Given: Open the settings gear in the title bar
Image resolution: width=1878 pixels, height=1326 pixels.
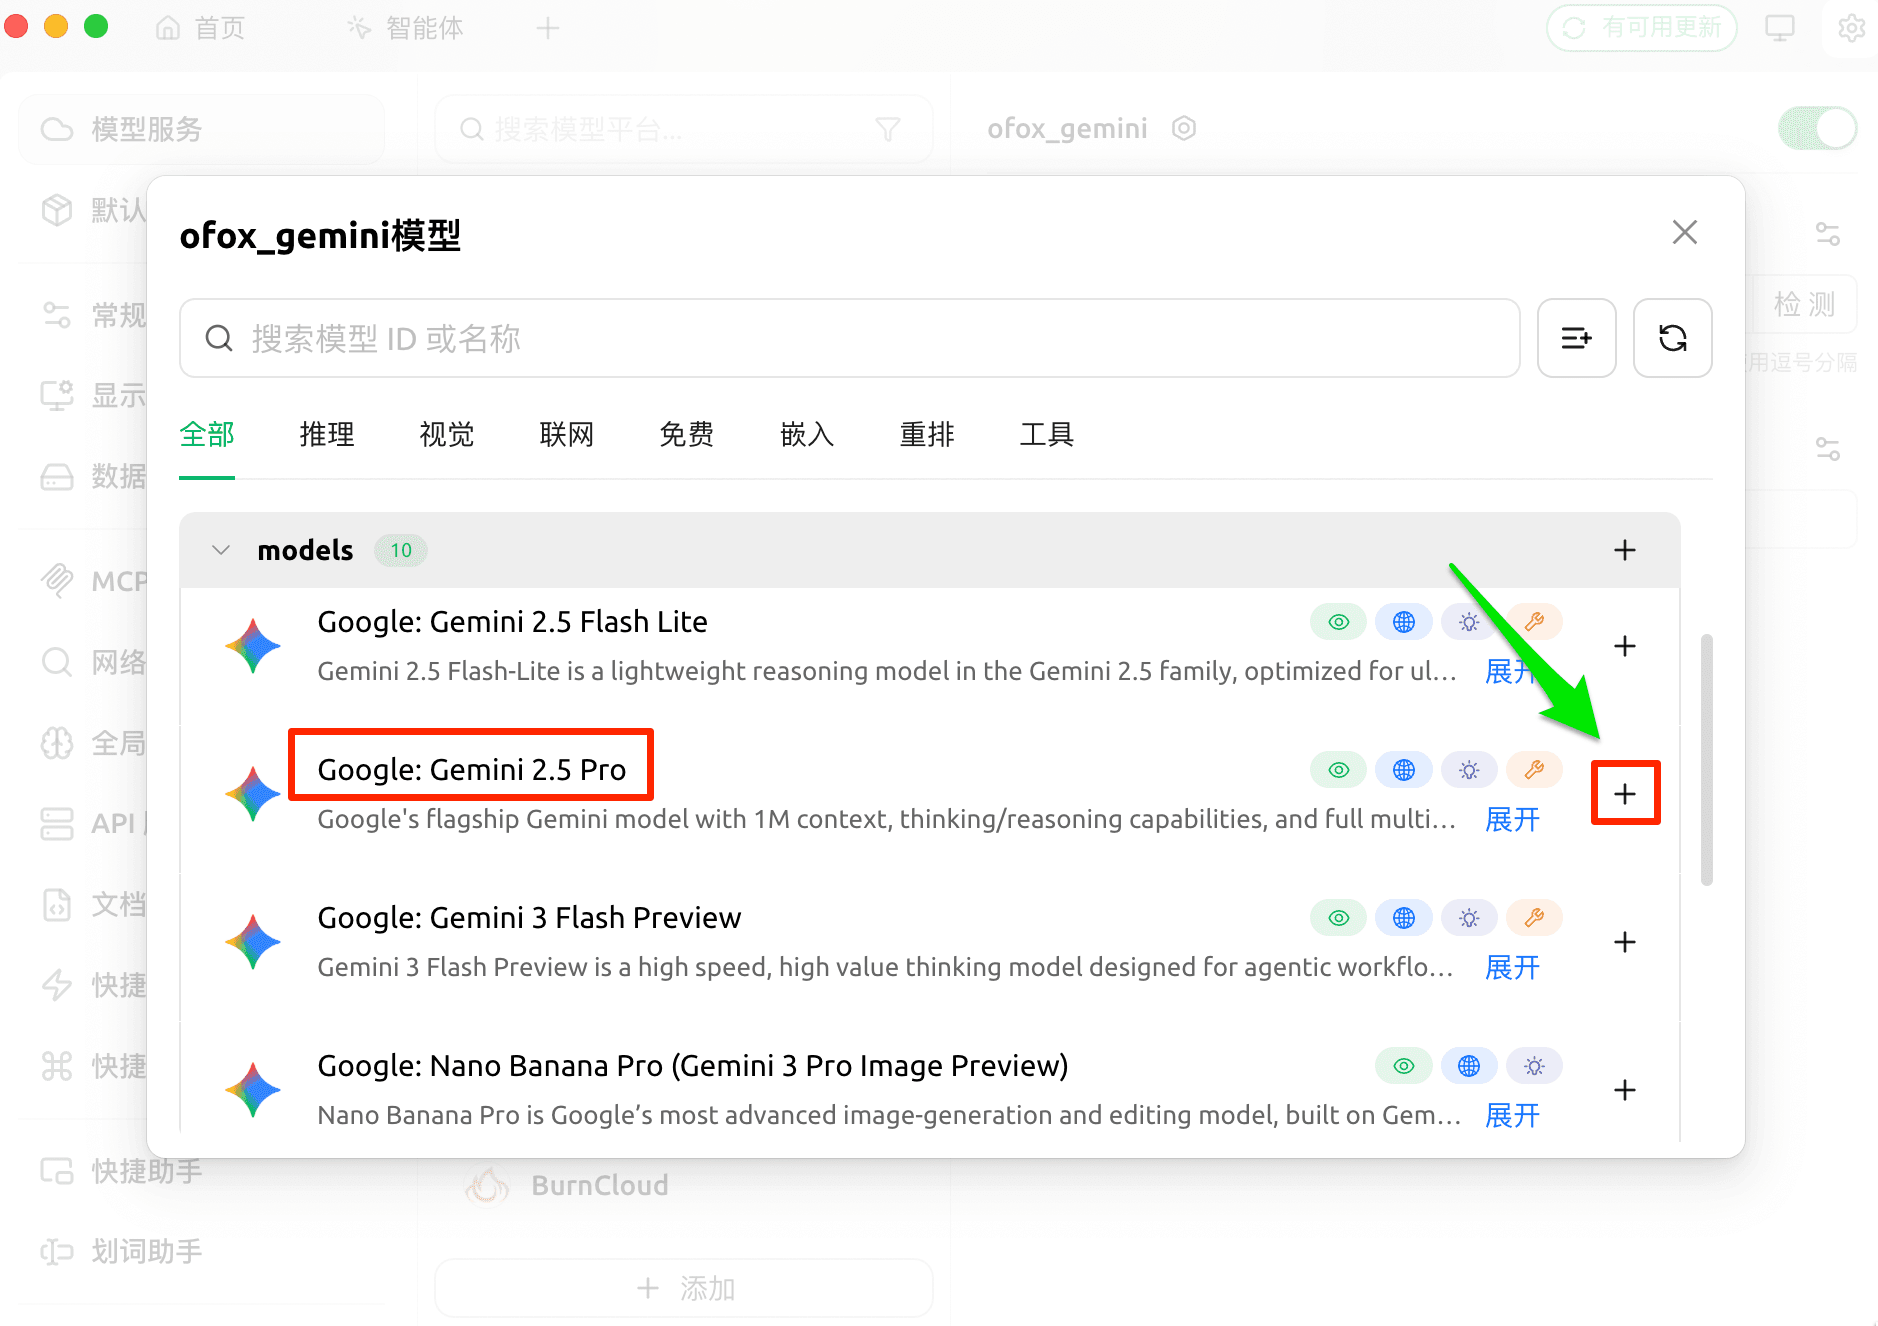Looking at the screenshot, I should (x=1851, y=28).
